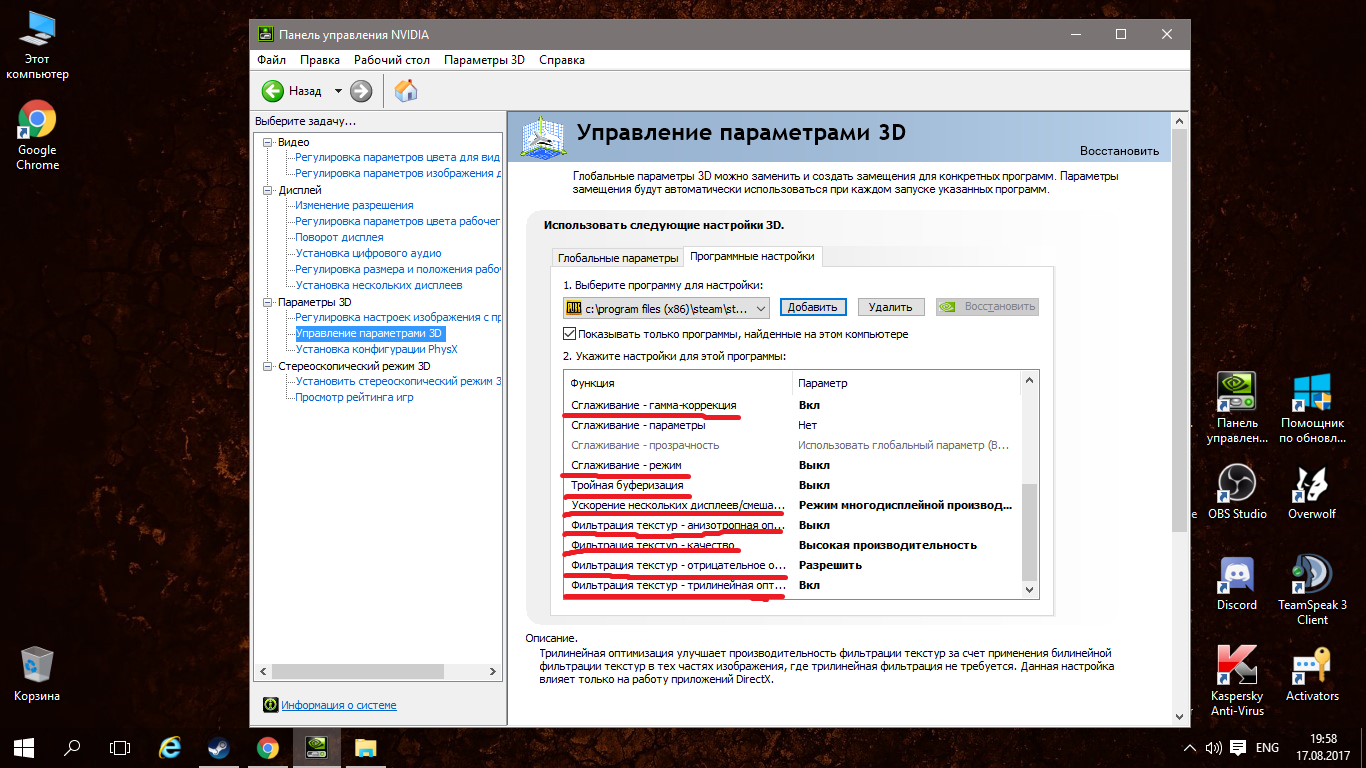The image size is (1366, 768).
Task: Open Task View from the taskbar
Action: pos(120,747)
